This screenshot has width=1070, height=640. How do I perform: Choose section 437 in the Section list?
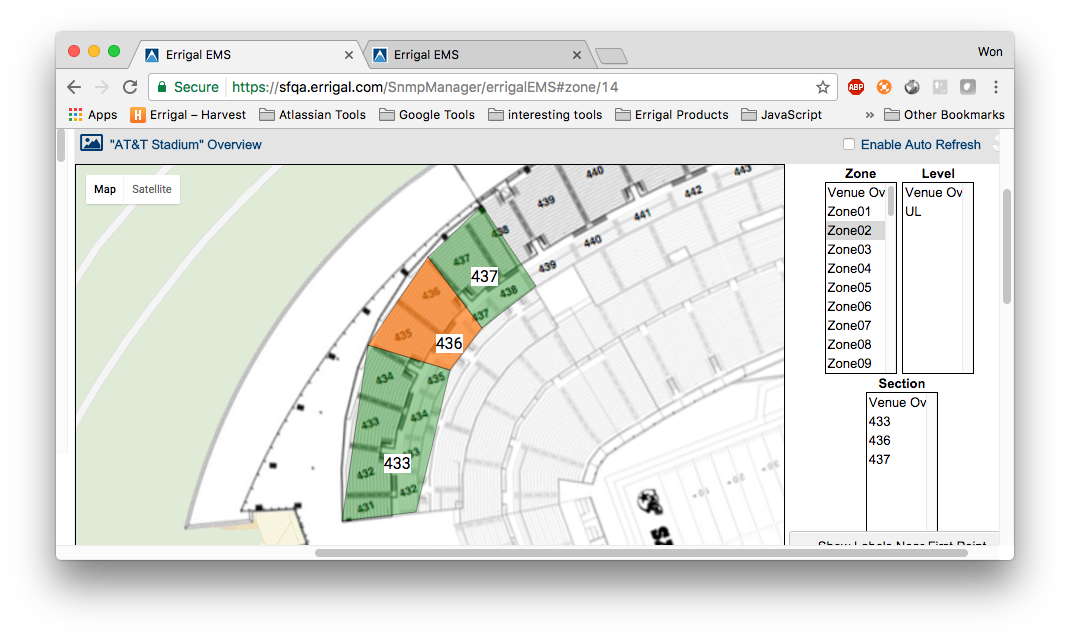click(880, 460)
